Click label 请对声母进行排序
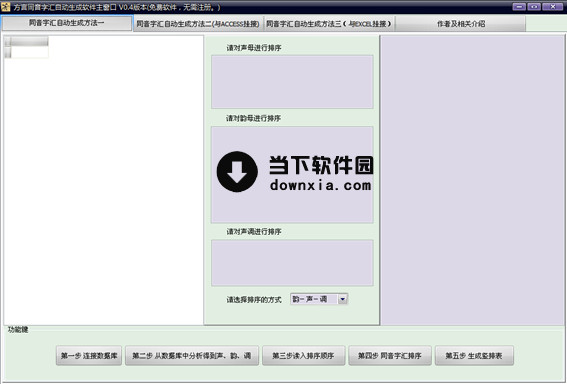Viewport: 567px width, 384px height. point(254,48)
